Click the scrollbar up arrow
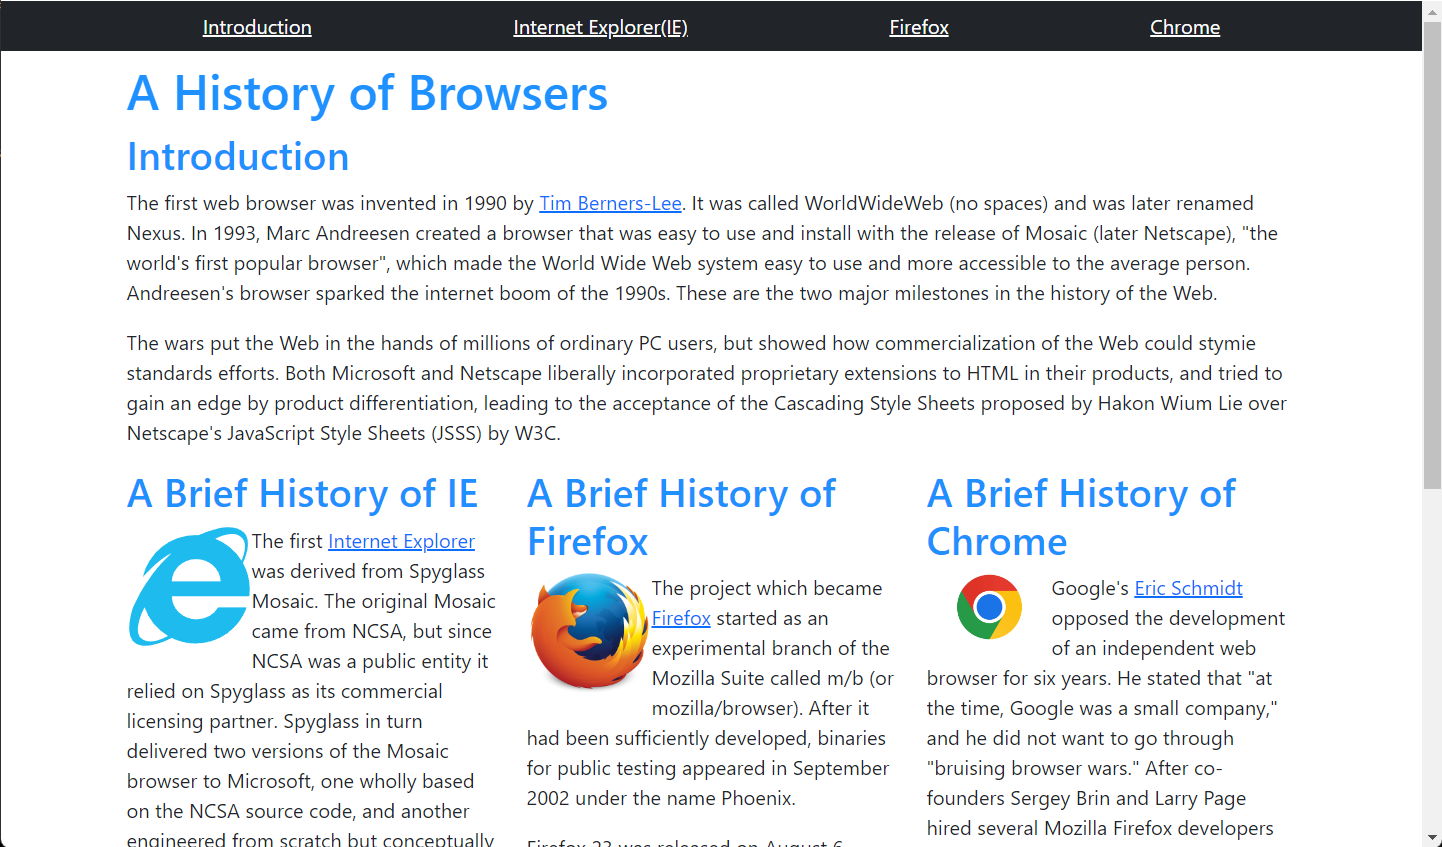The image size is (1442, 847). (x=1432, y=9)
